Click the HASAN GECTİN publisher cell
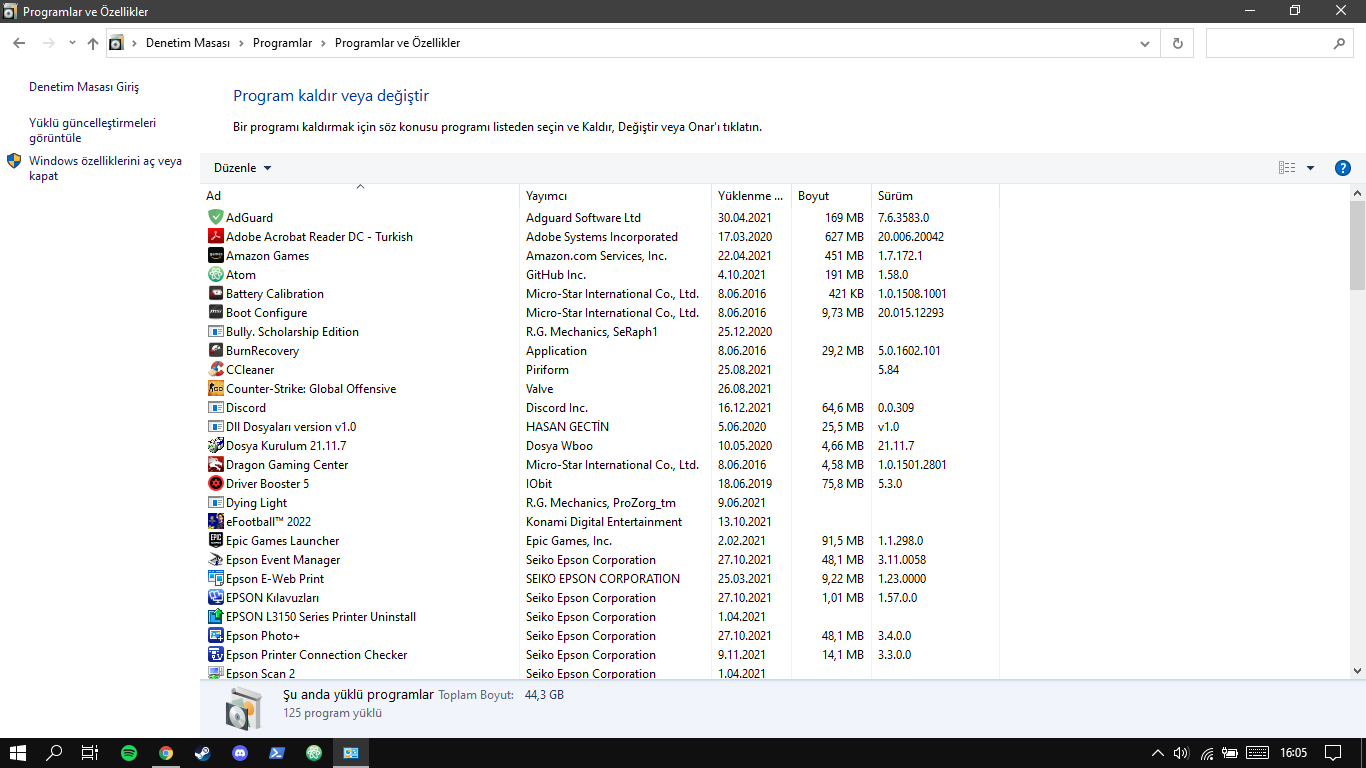1366x768 pixels. point(567,426)
